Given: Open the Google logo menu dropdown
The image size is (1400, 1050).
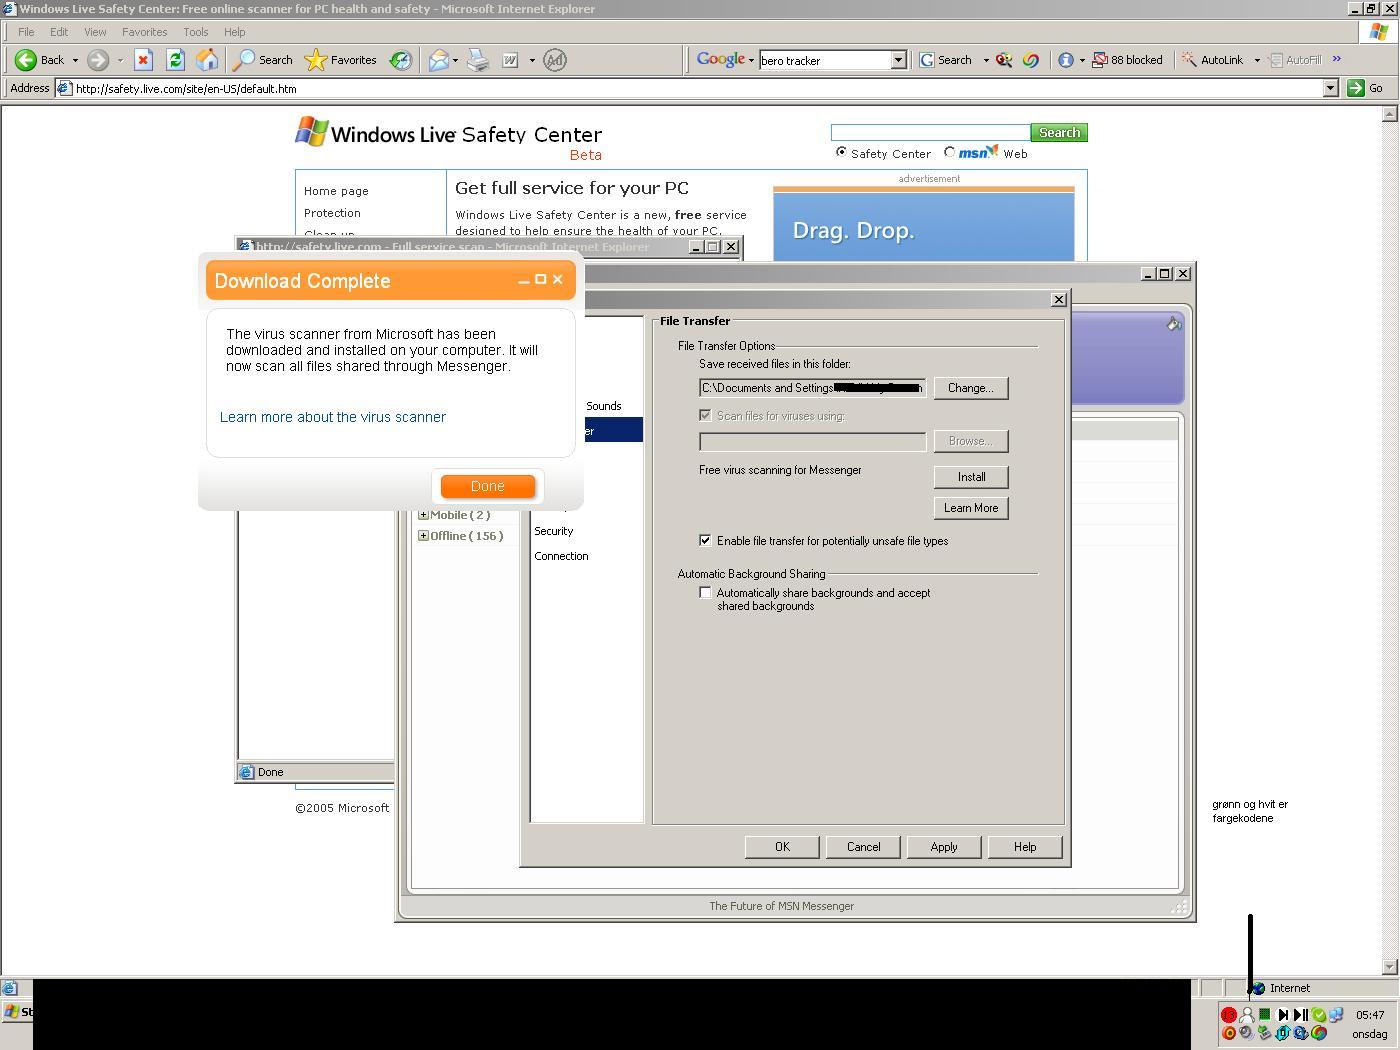Looking at the screenshot, I should [x=751, y=60].
